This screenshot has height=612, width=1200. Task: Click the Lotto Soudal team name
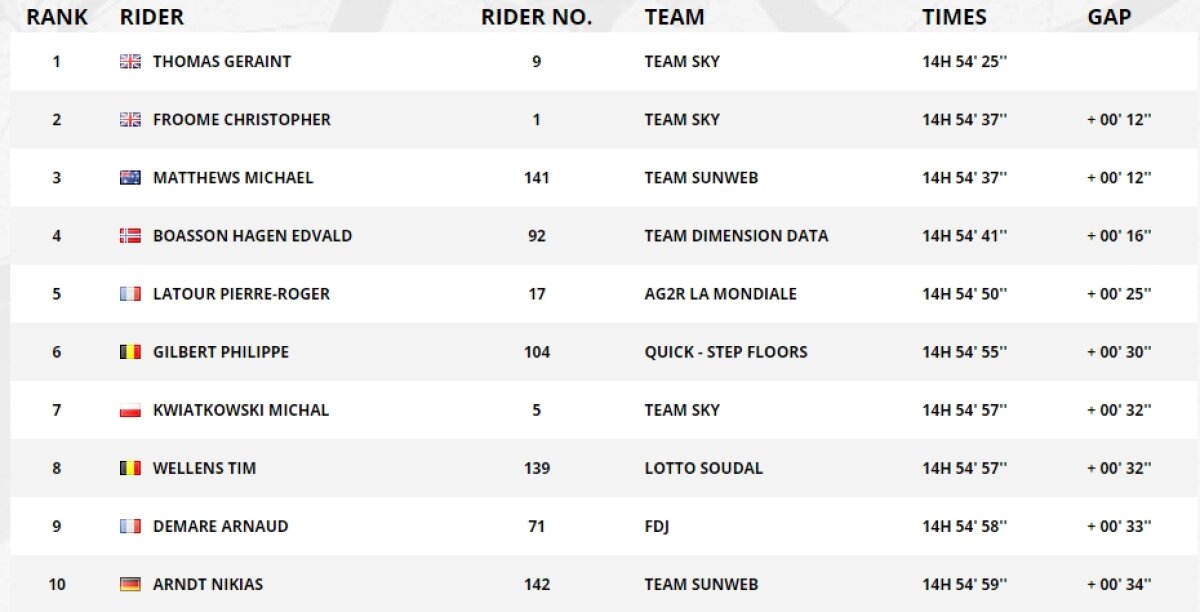(x=703, y=468)
